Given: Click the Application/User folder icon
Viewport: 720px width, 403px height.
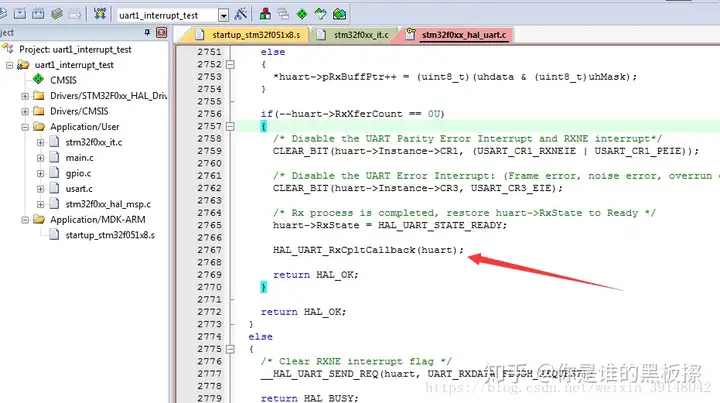Looking at the screenshot, I should point(39,127).
